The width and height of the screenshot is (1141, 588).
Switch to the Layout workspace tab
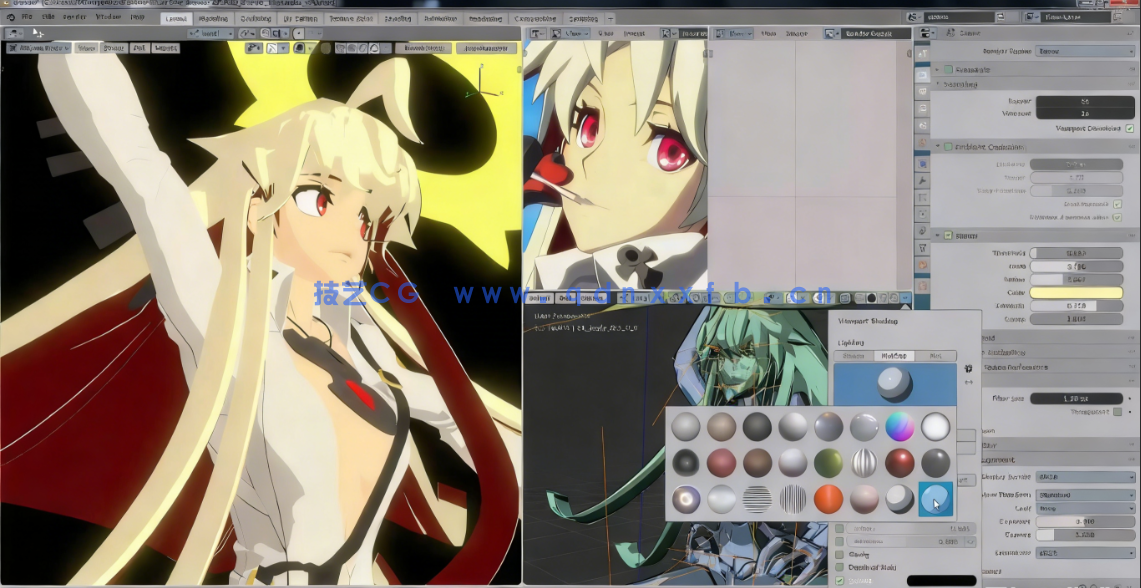[175, 18]
